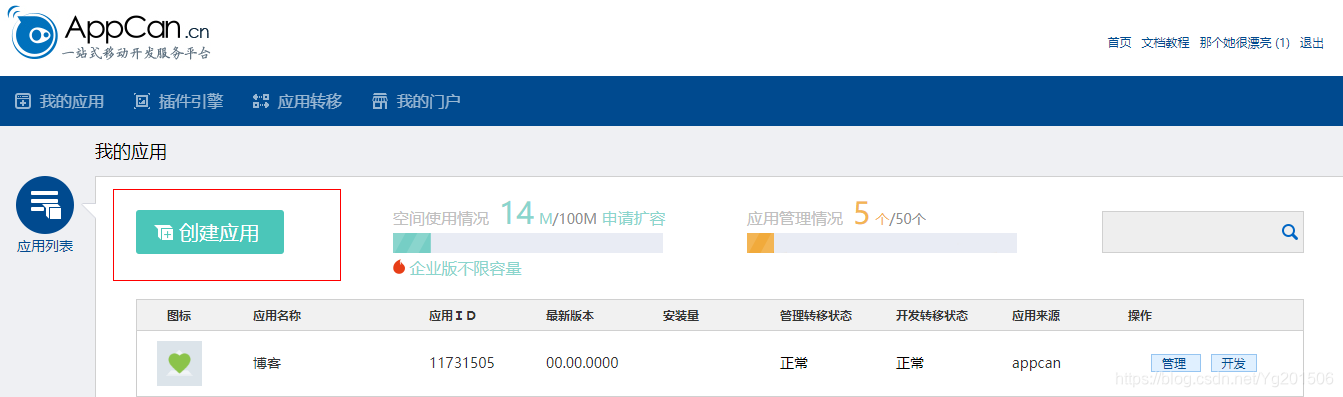Click 管理 button for 博客 app
1343x397 pixels.
1175,363
